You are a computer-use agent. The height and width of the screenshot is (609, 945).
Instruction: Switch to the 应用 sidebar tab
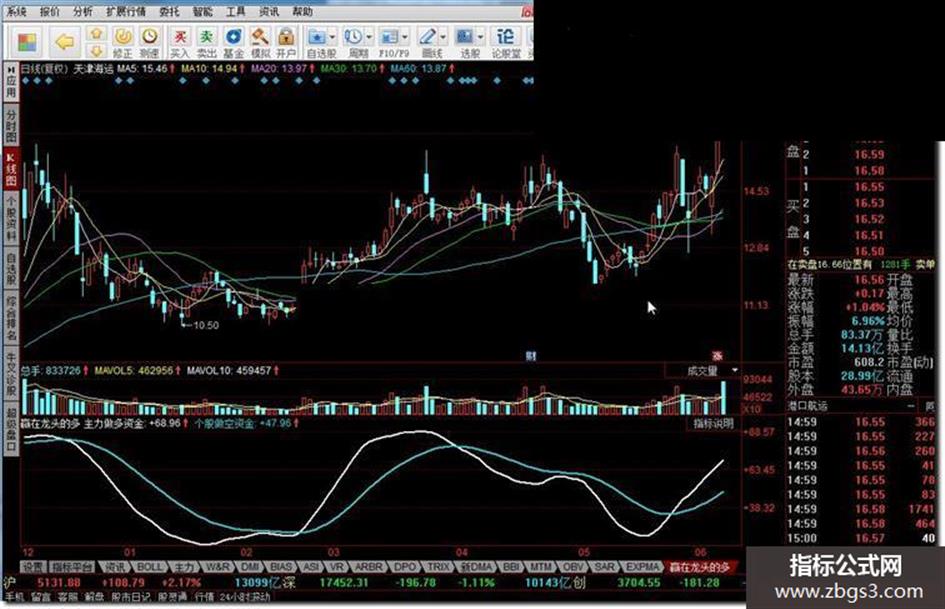click(x=11, y=83)
